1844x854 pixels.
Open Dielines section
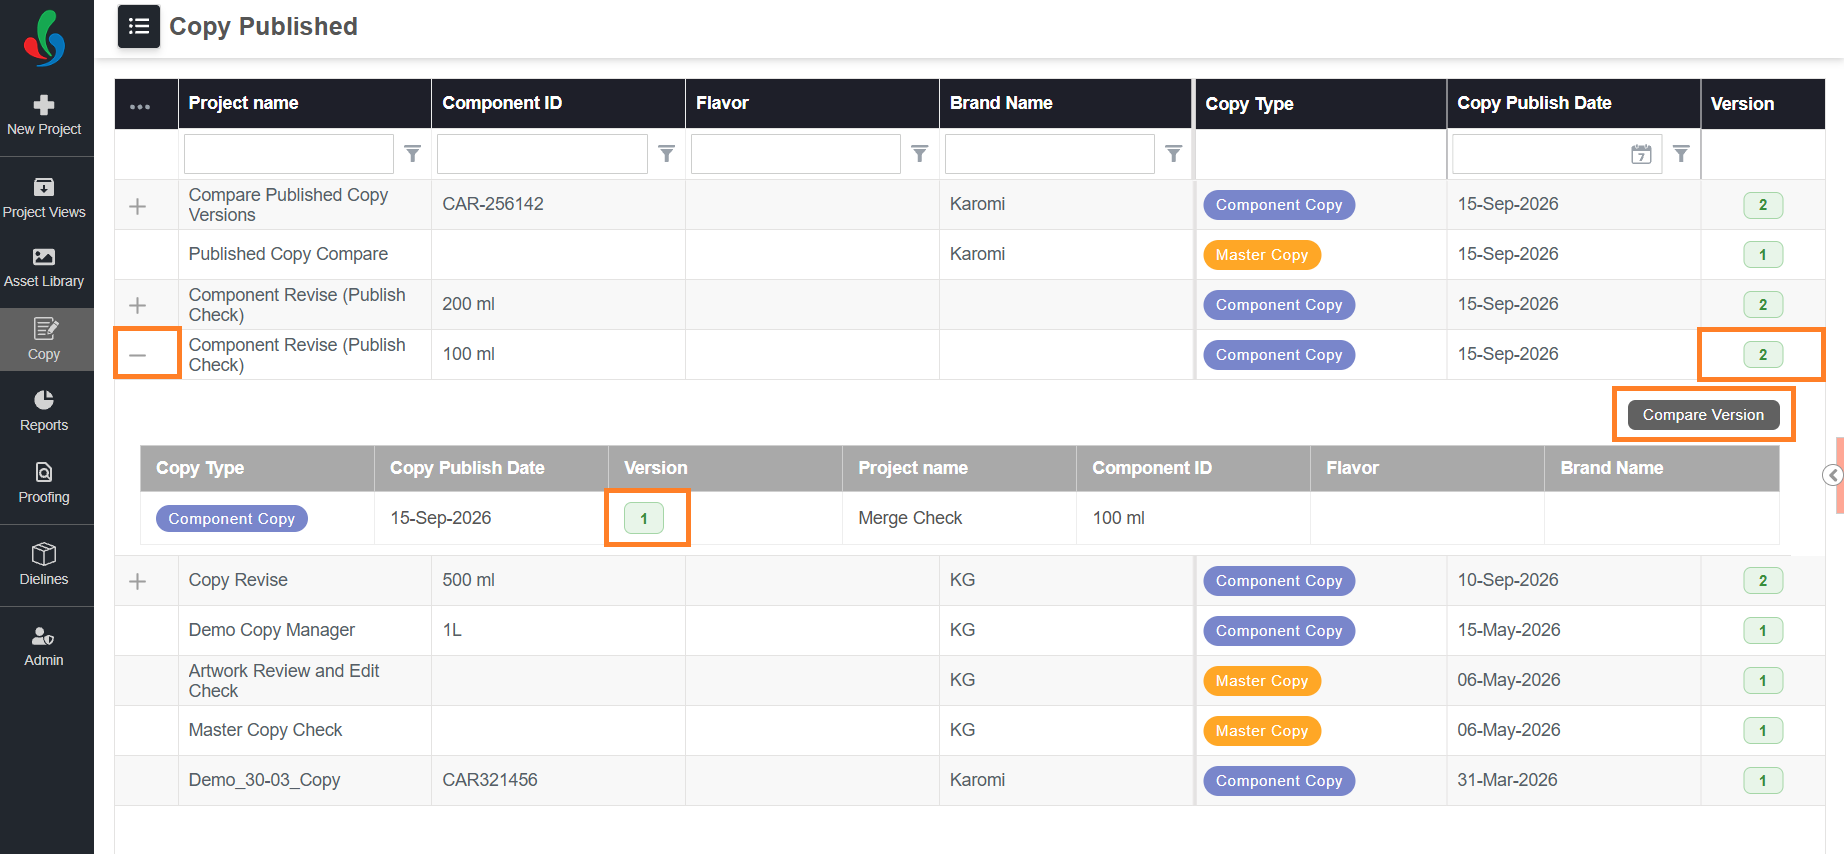click(x=44, y=565)
